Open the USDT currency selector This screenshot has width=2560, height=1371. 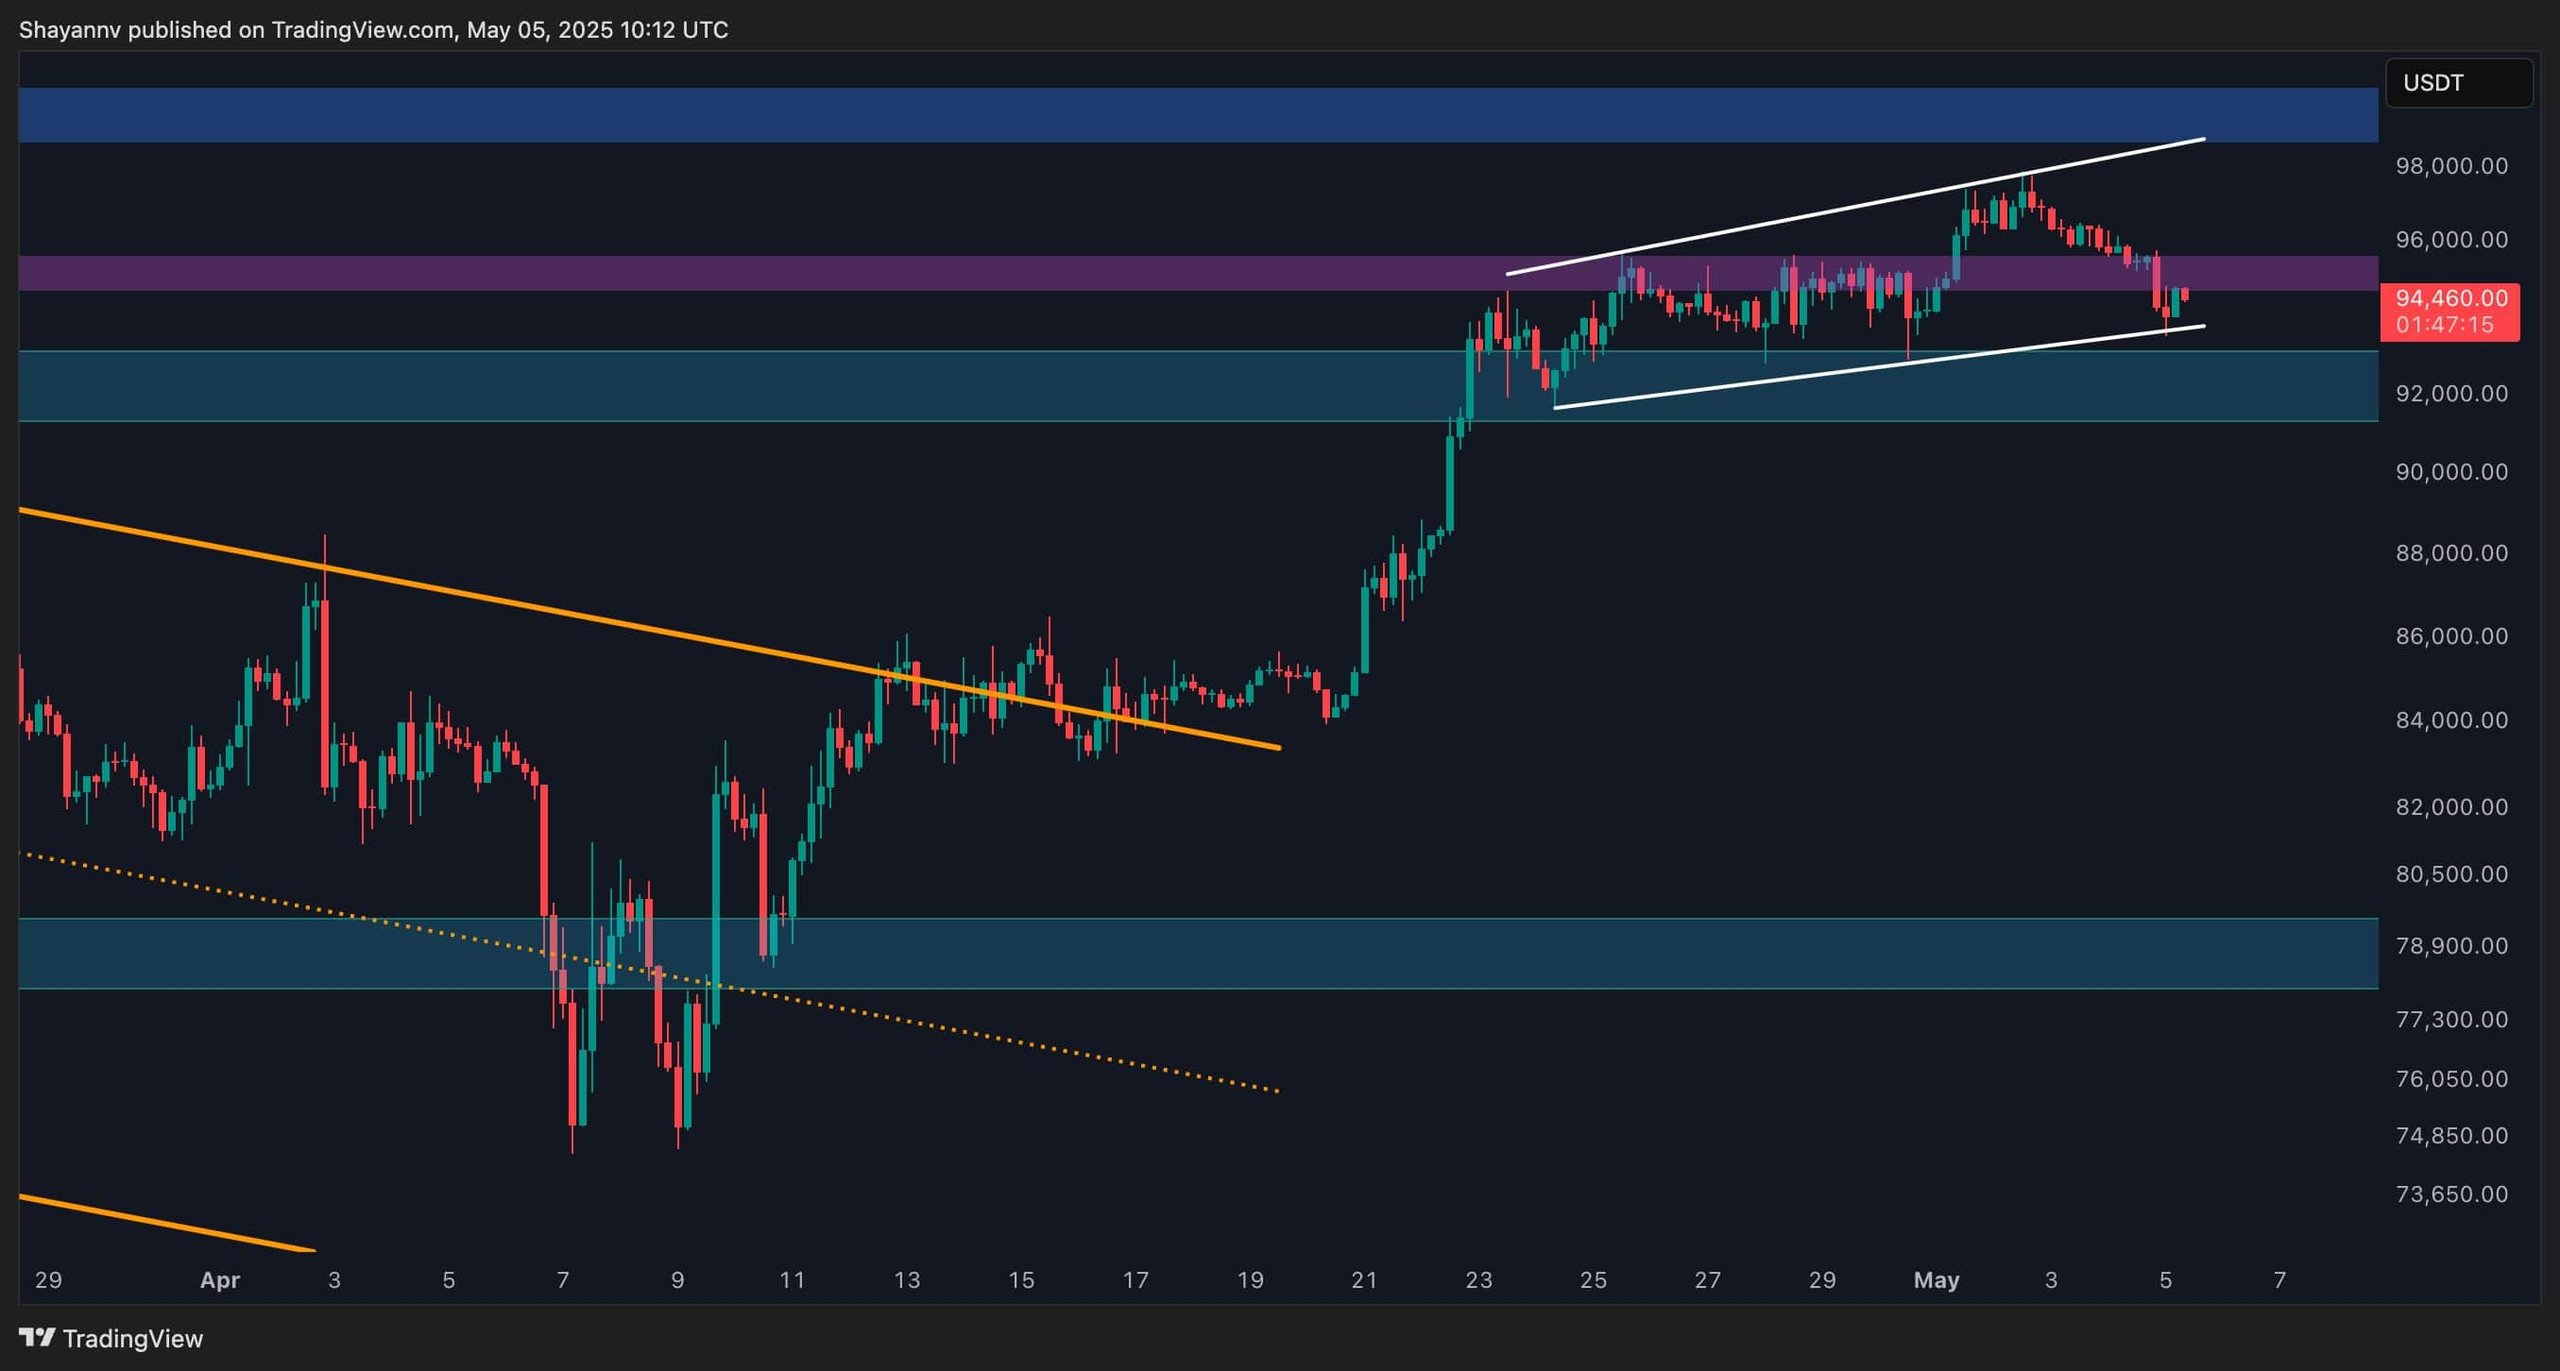[2458, 83]
